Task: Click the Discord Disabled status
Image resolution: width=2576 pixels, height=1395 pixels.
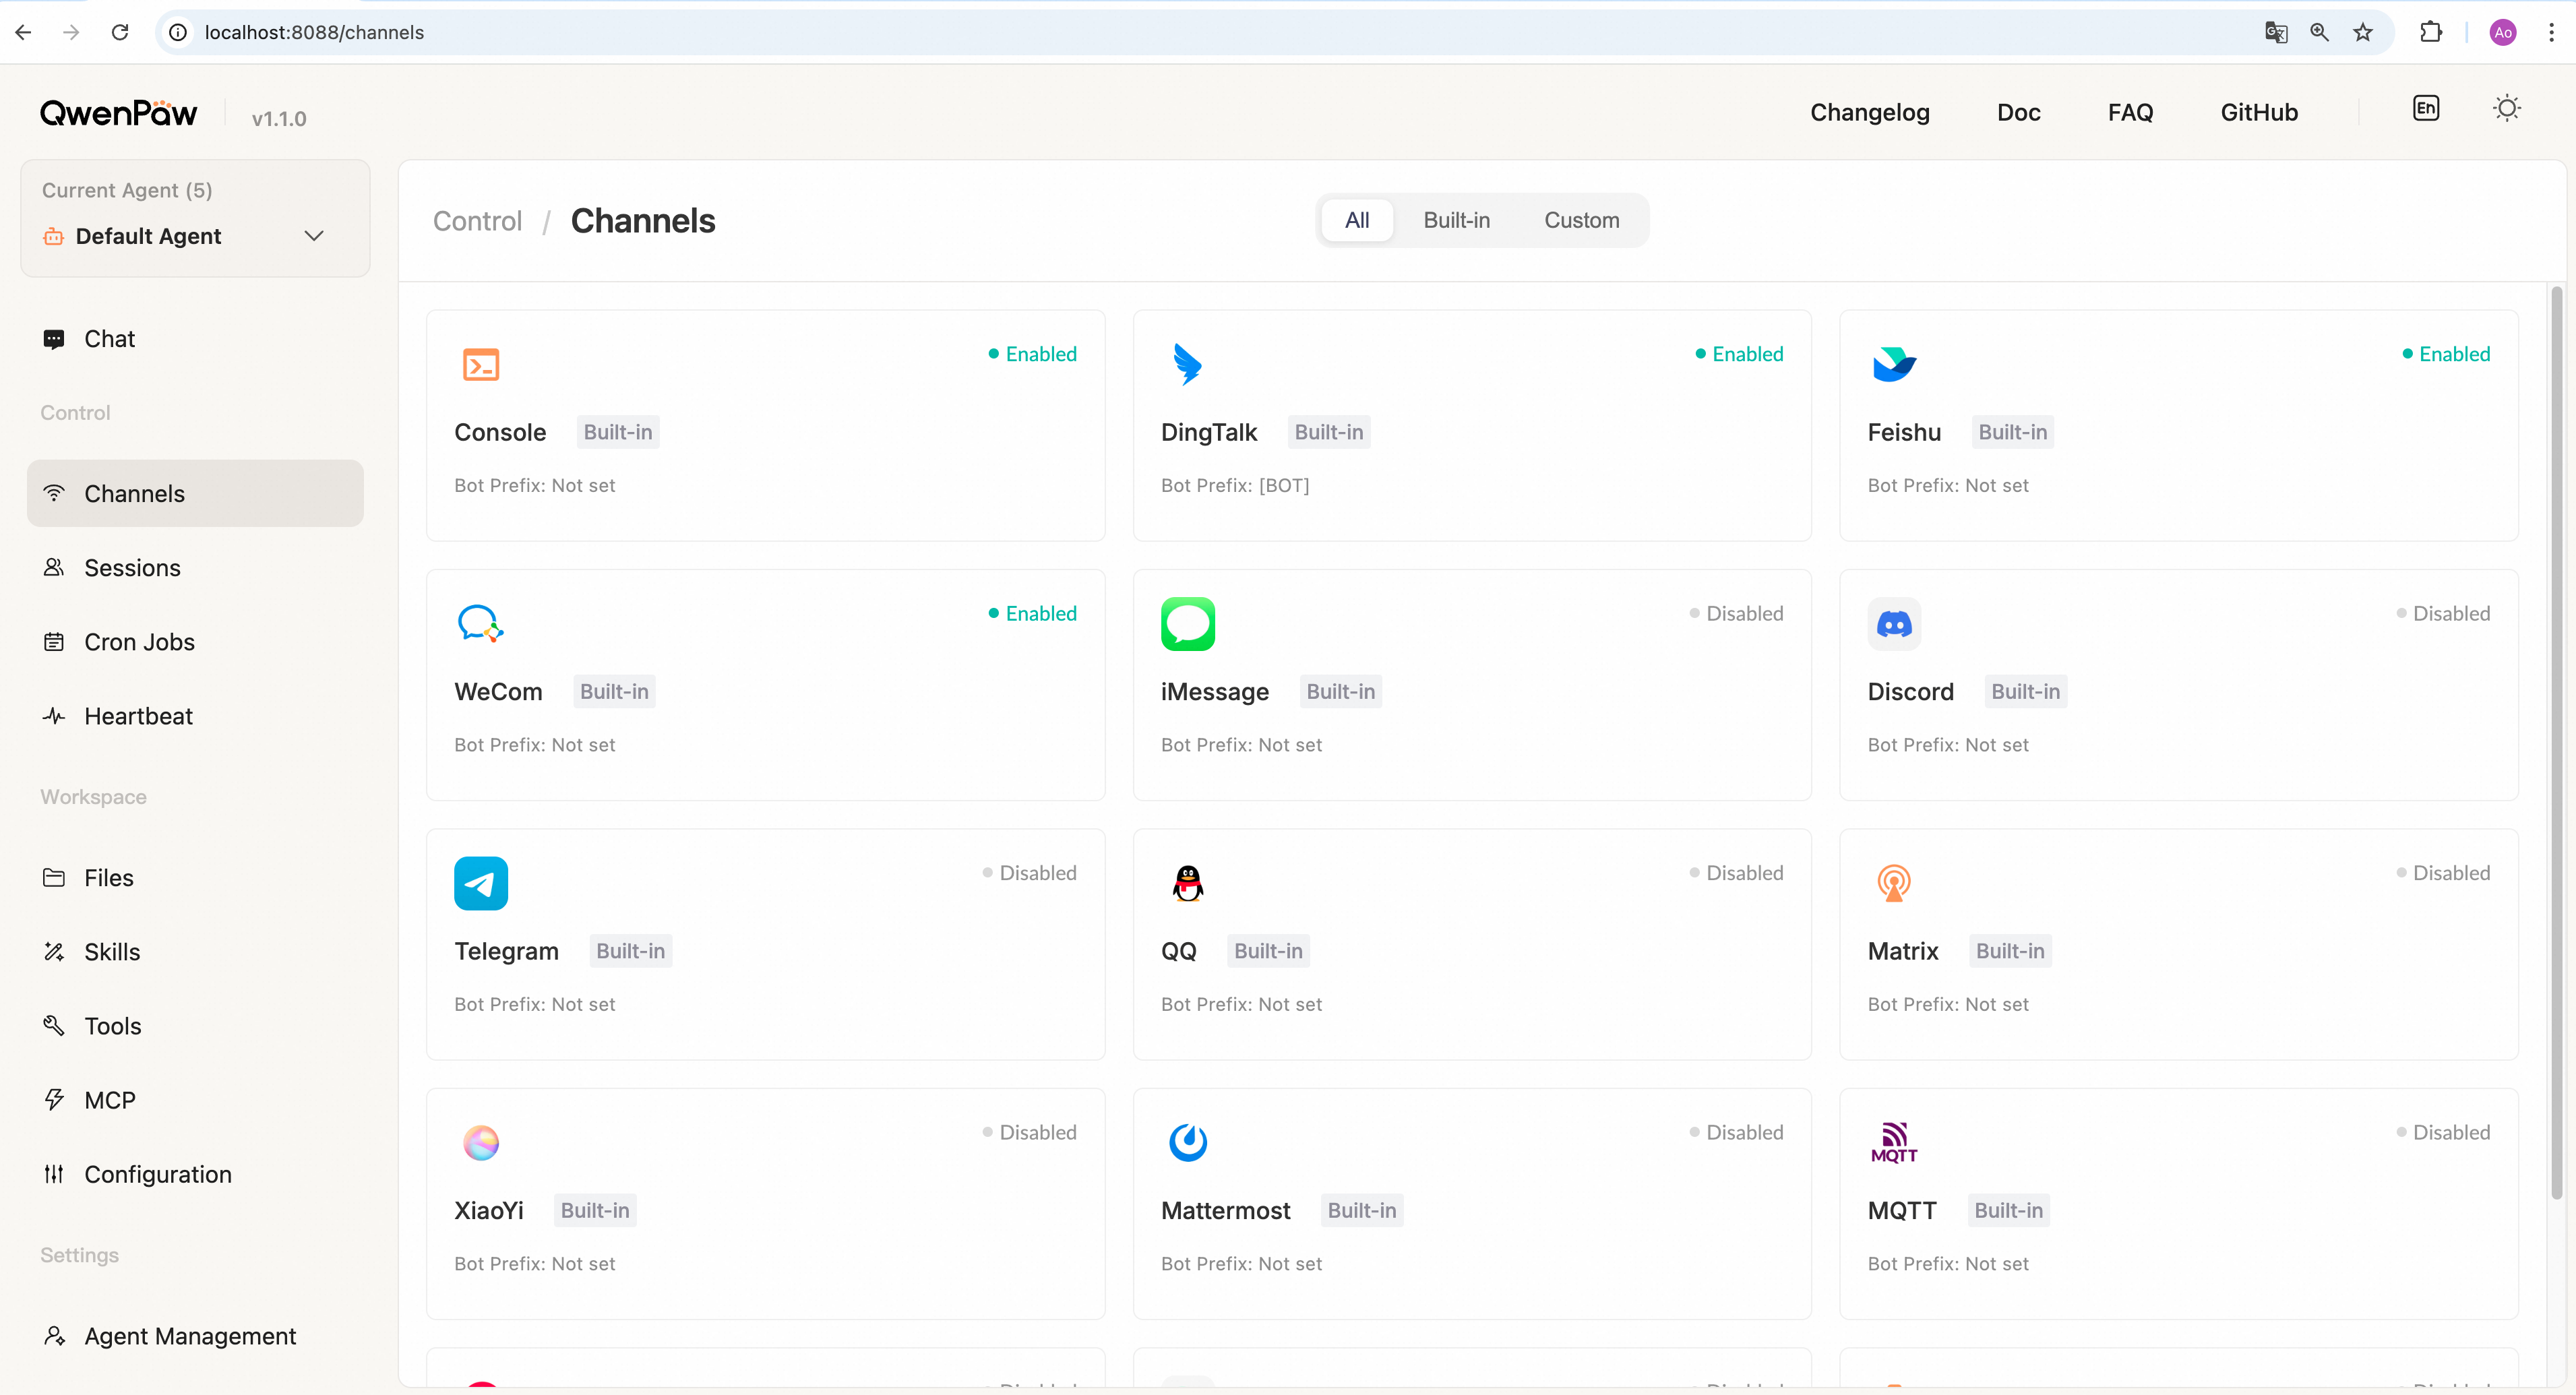Action: coord(2443,613)
